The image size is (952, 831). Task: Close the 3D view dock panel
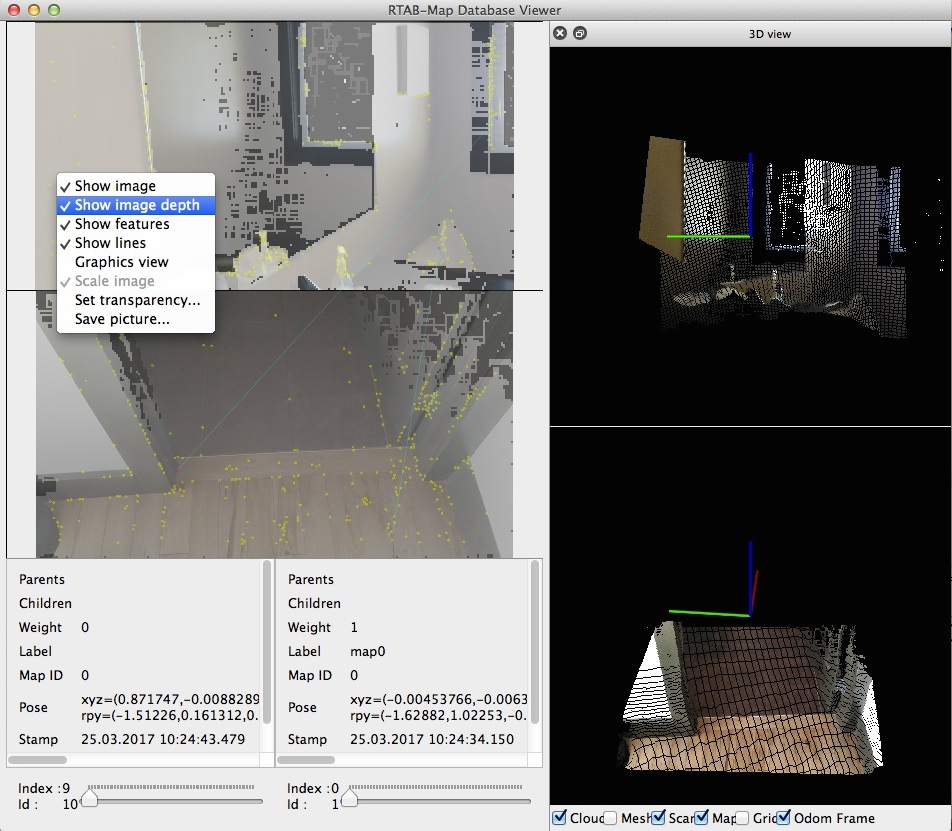560,33
